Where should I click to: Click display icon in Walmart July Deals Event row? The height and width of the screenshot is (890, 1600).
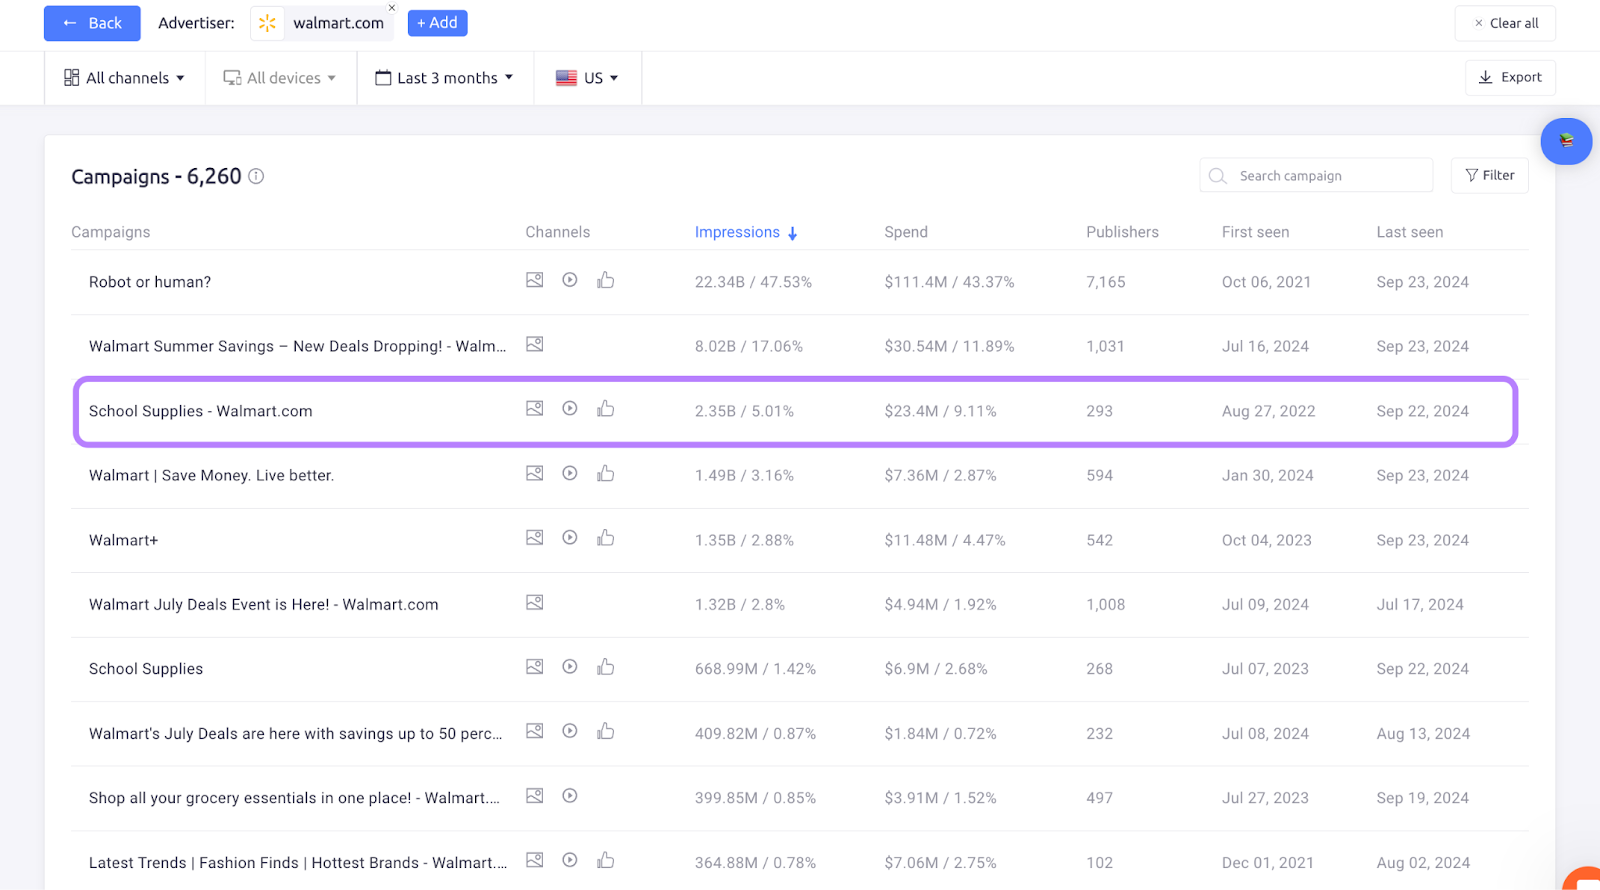(x=535, y=602)
